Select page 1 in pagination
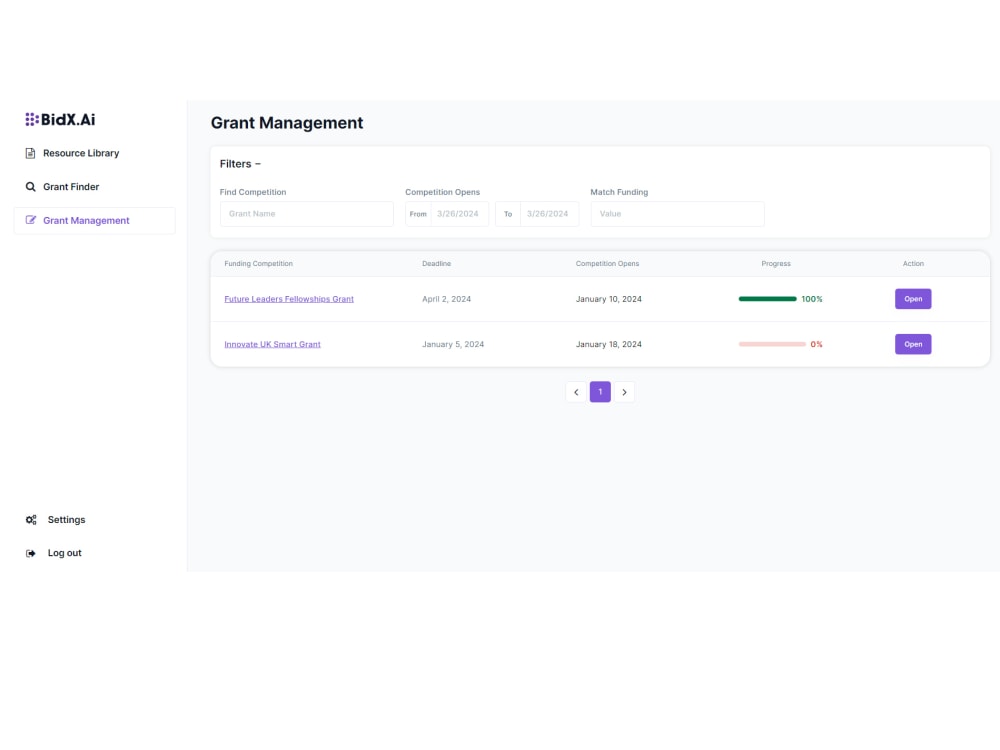The image size is (1000, 750). (x=600, y=392)
